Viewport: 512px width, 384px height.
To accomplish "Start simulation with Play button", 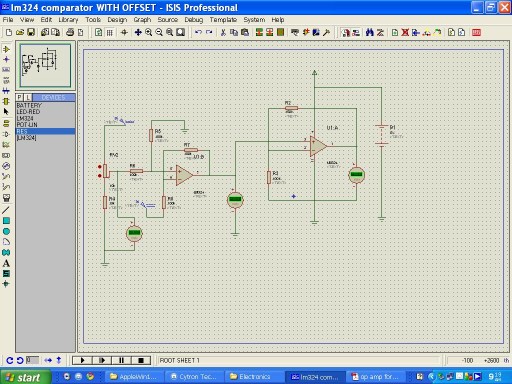I will 82,360.
